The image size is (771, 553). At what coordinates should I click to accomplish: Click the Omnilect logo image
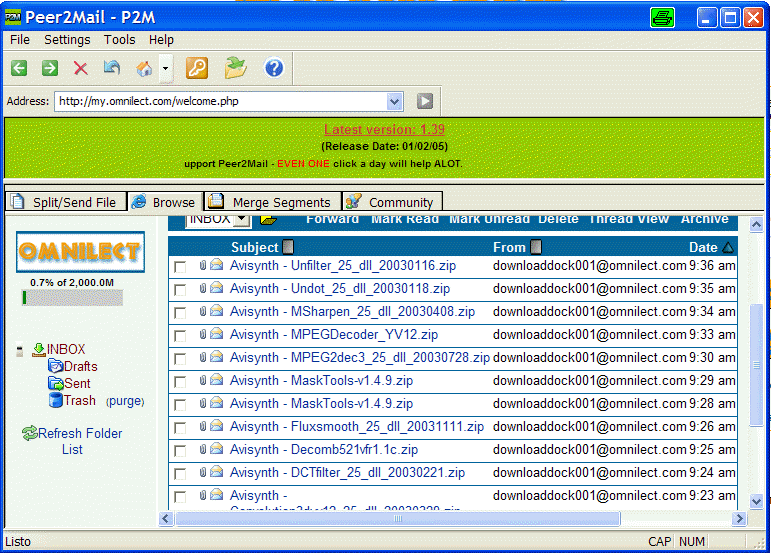click(x=81, y=252)
